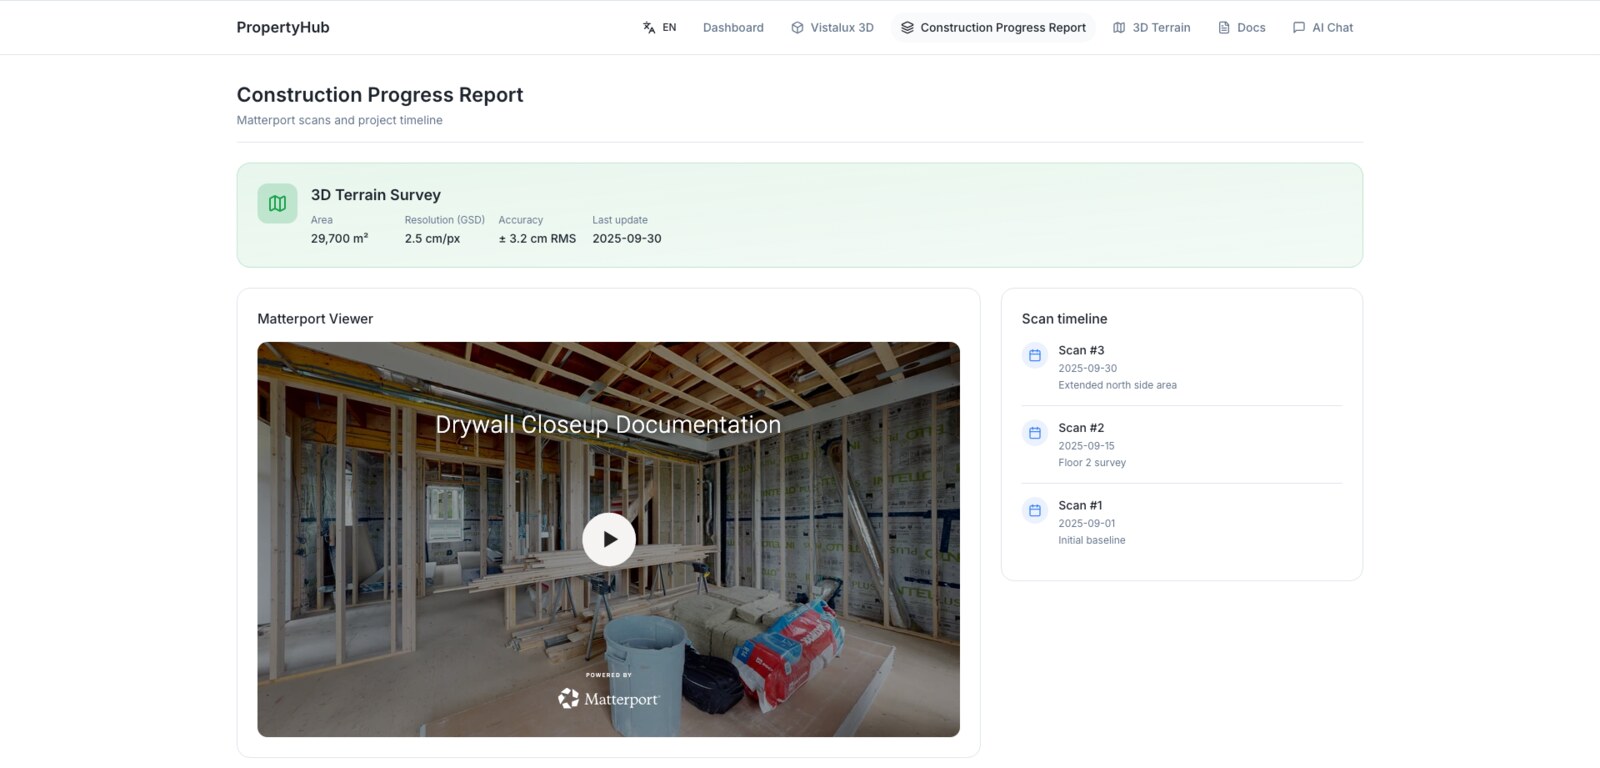This screenshot has height=768, width=1600.
Task: Select Construction Progress Report nav item
Action: click(x=993, y=27)
